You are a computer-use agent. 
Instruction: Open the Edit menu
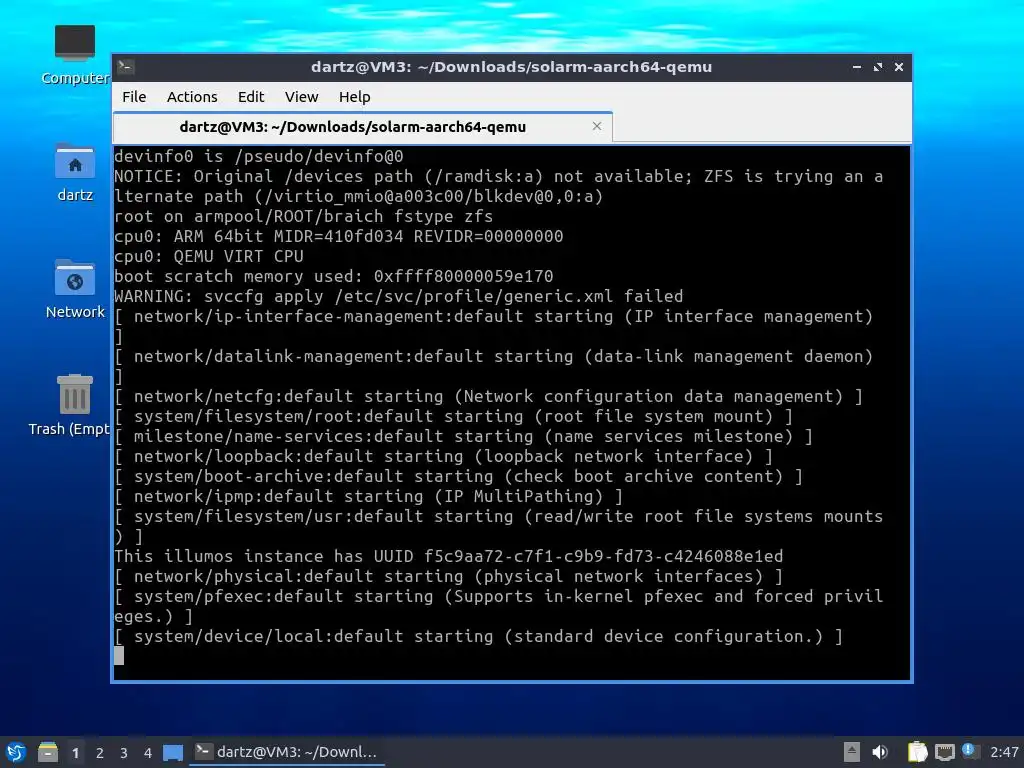[251, 97]
